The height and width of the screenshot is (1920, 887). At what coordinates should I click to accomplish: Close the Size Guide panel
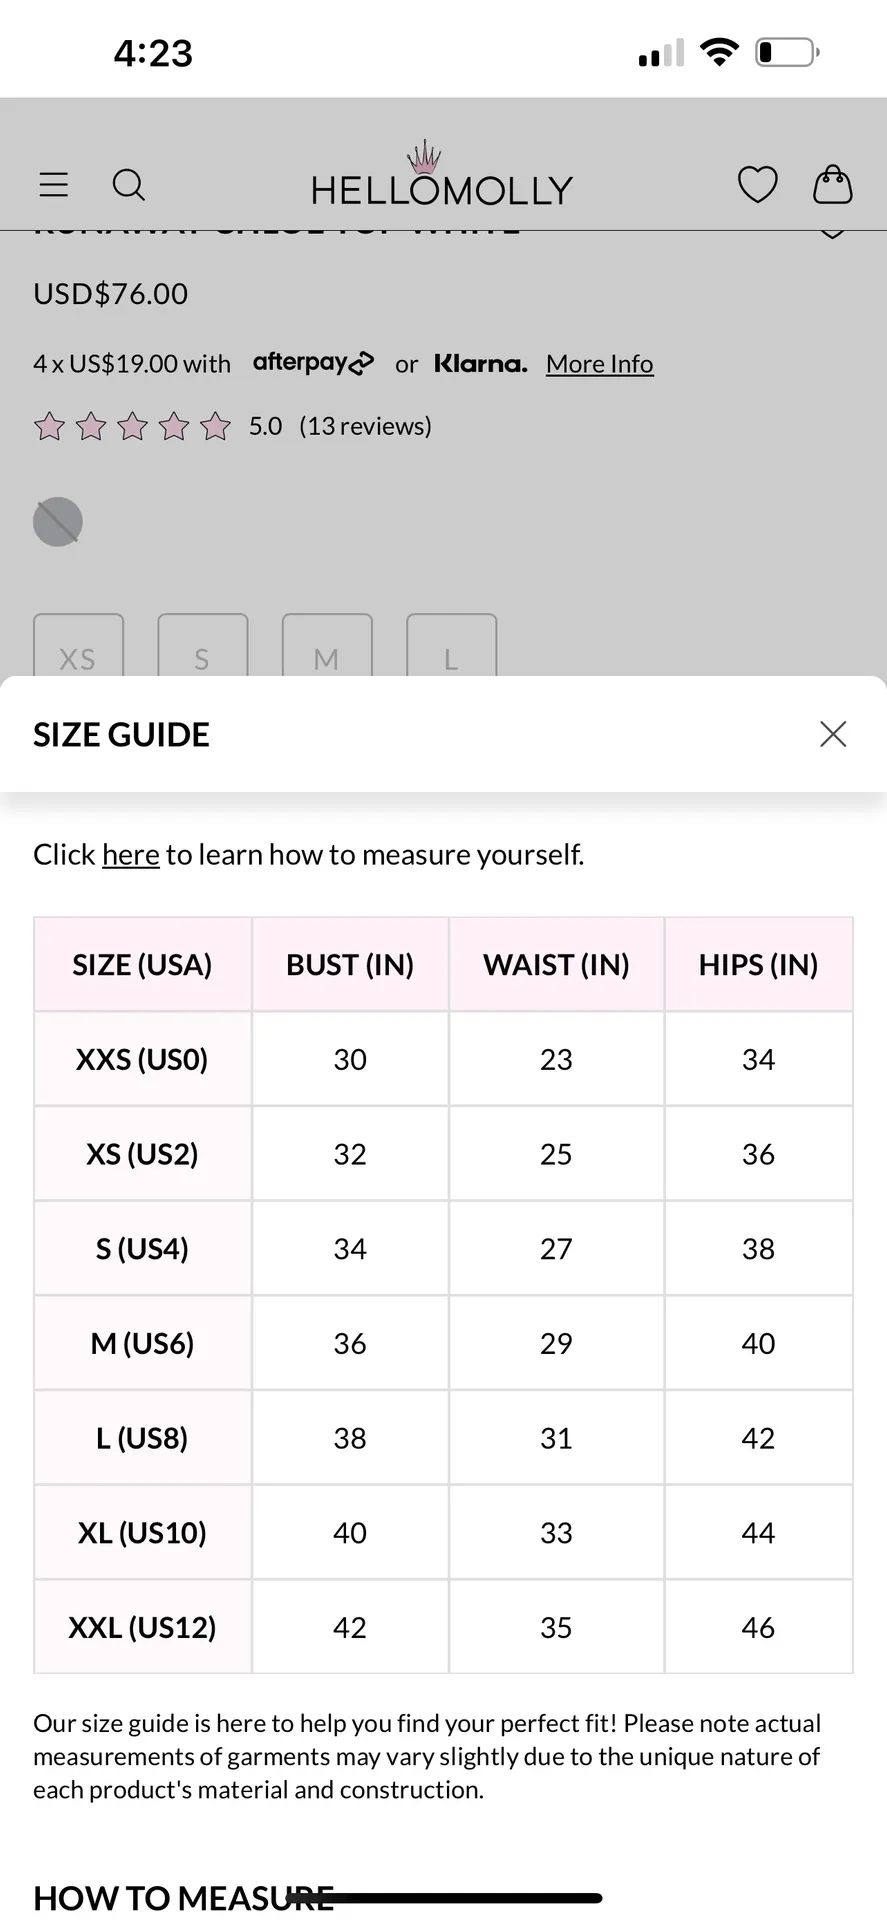point(833,734)
